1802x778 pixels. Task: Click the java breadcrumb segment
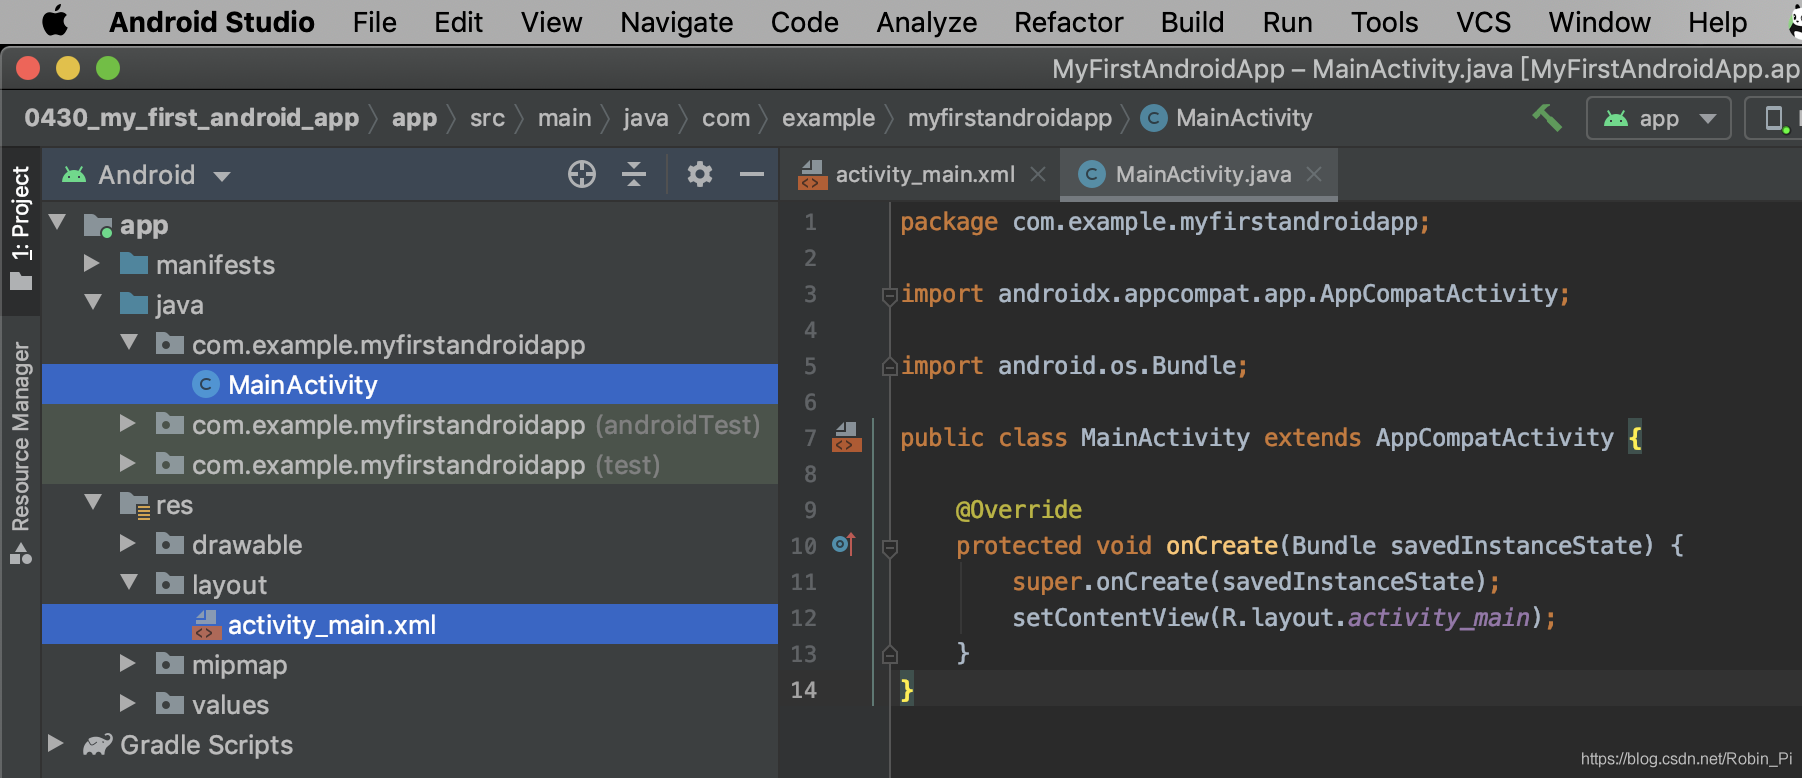click(x=646, y=118)
